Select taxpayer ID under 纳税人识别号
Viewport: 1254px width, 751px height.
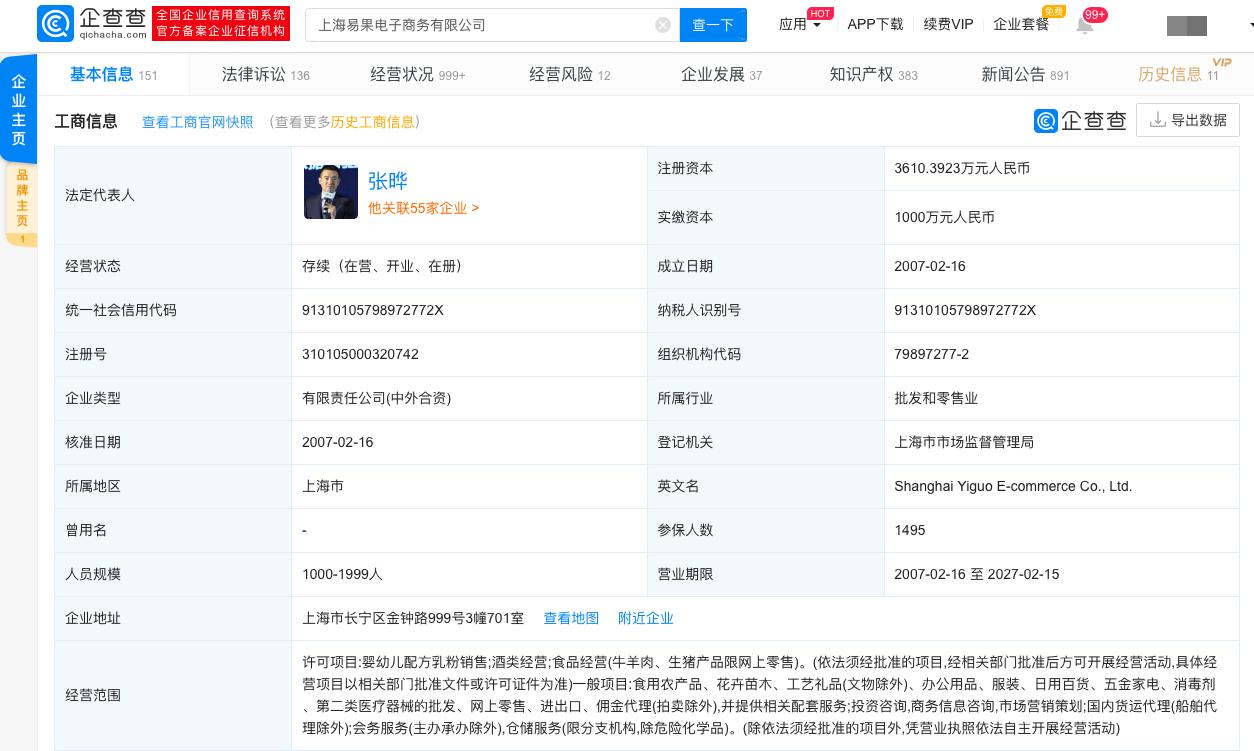click(x=965, y=310)
